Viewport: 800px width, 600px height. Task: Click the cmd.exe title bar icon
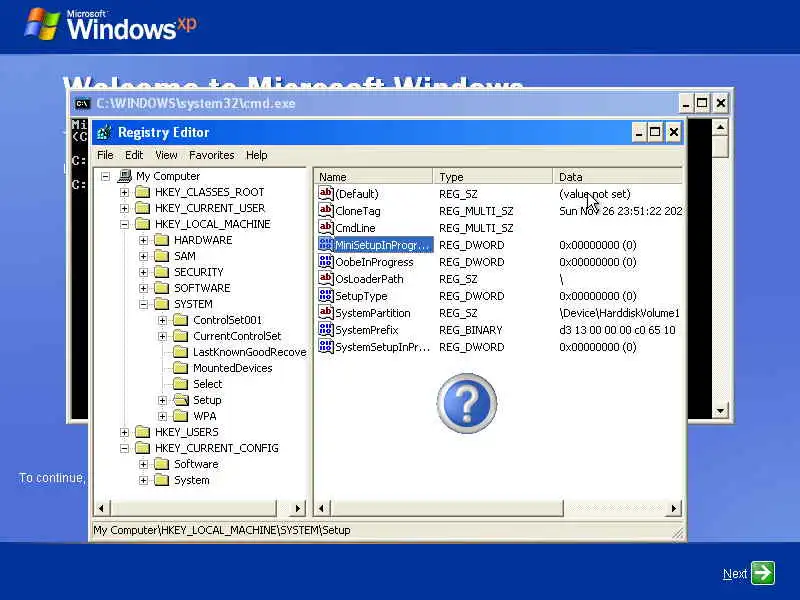pyautogui.click(x=82, y=104)
